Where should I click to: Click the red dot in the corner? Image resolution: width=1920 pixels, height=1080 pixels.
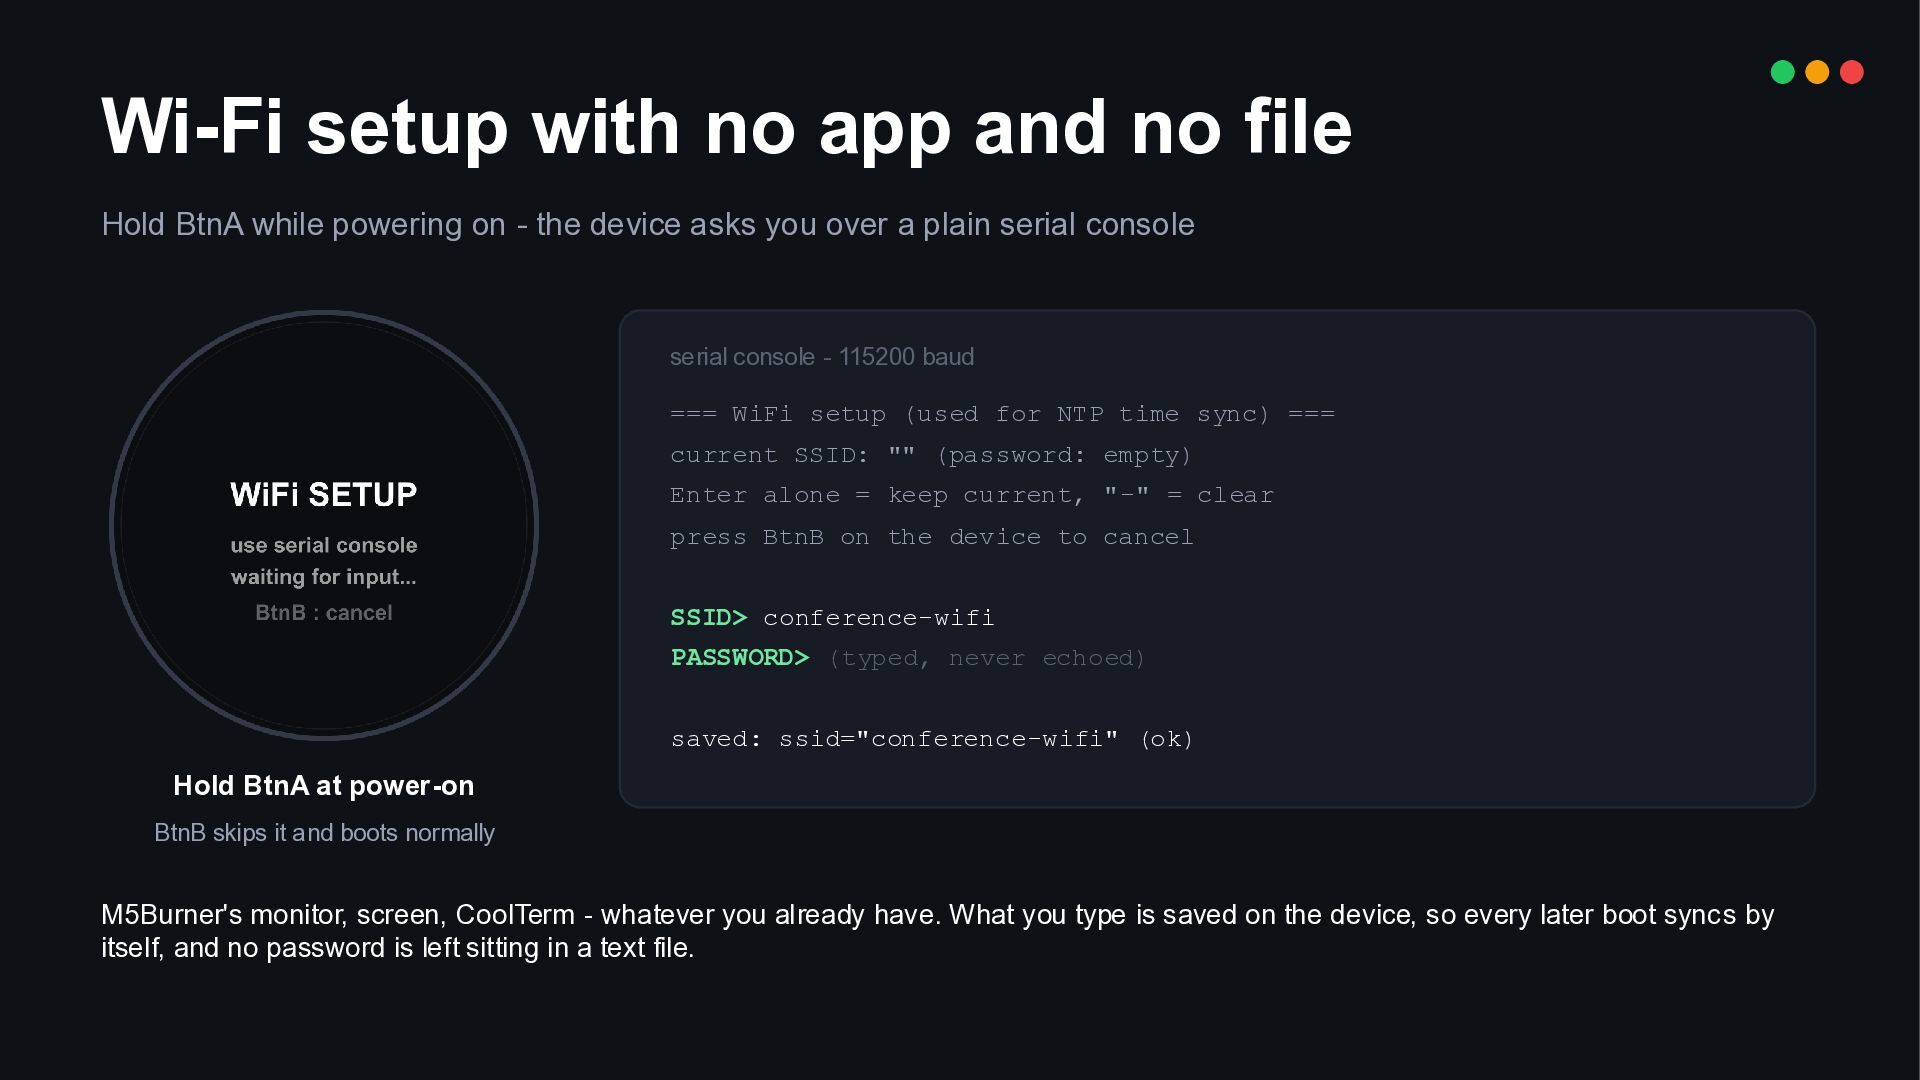point(1852,72)
